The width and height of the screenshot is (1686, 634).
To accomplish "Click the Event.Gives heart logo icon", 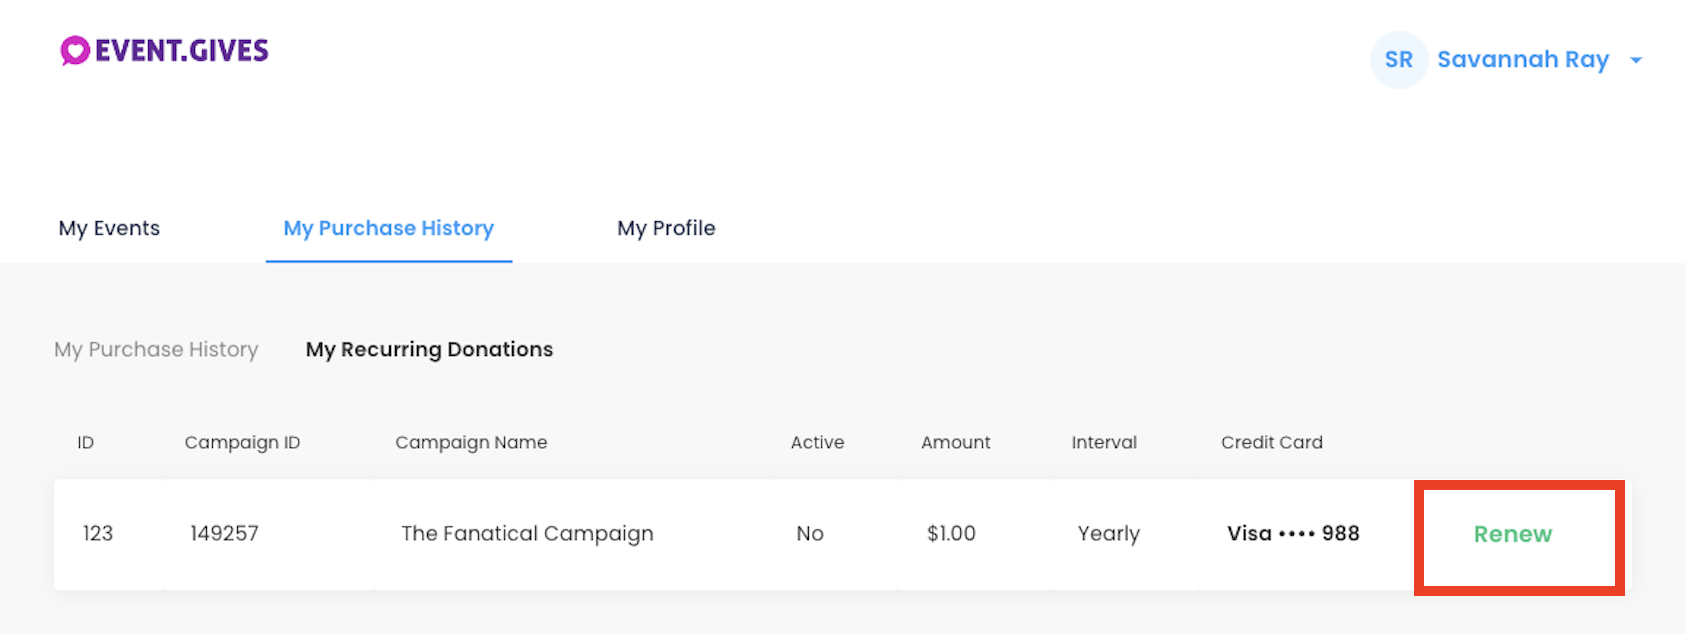I will click(75, 50).
